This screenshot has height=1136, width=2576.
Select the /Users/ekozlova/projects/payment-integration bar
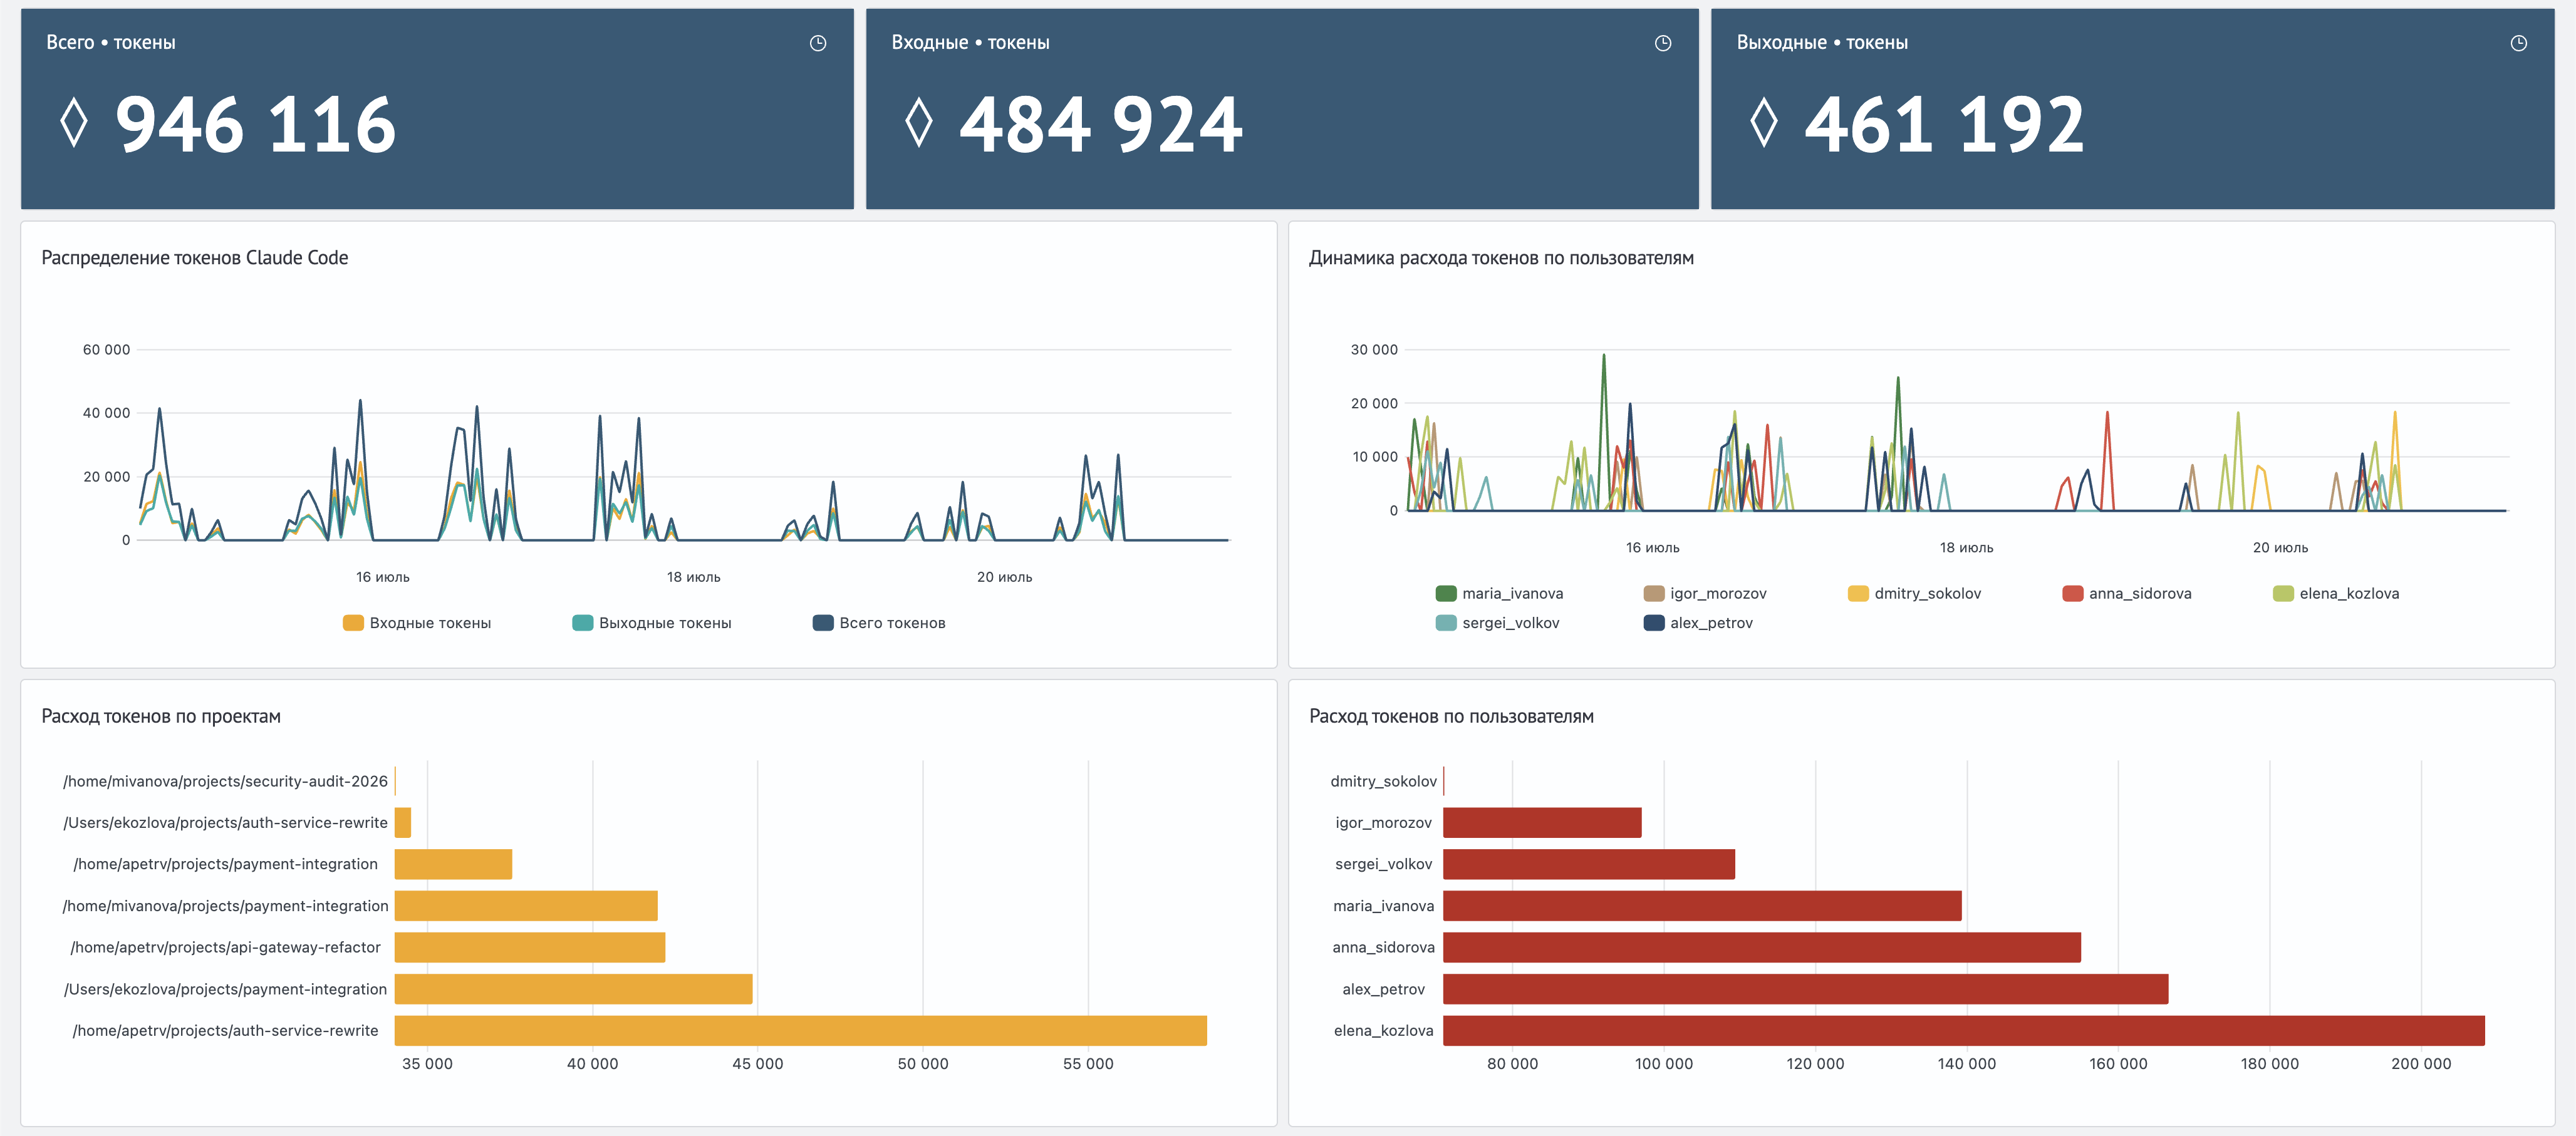click(x=573, y=989)
